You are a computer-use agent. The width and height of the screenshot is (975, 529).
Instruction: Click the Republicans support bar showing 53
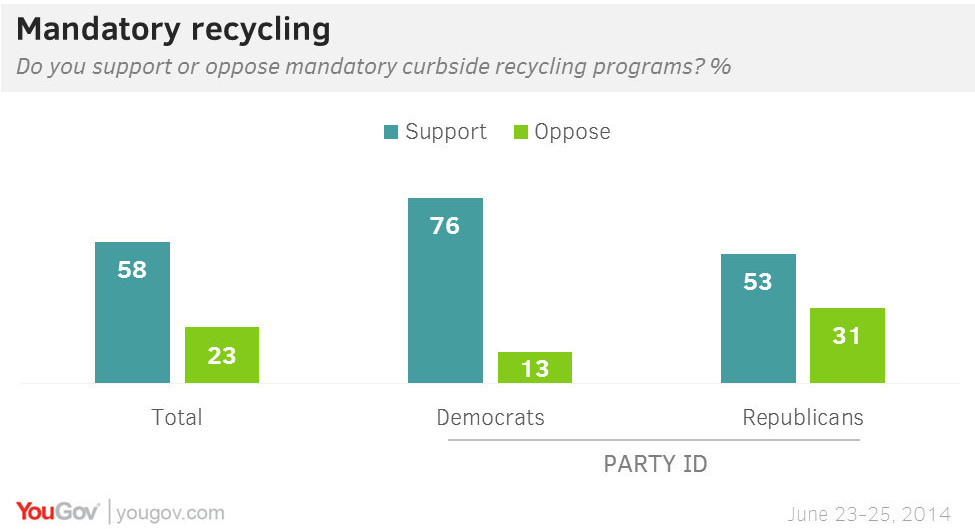coord(758,318)
